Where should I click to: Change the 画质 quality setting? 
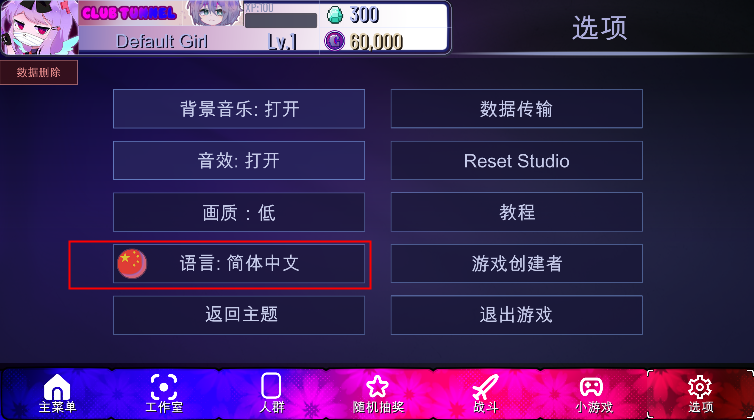[239, 212]
